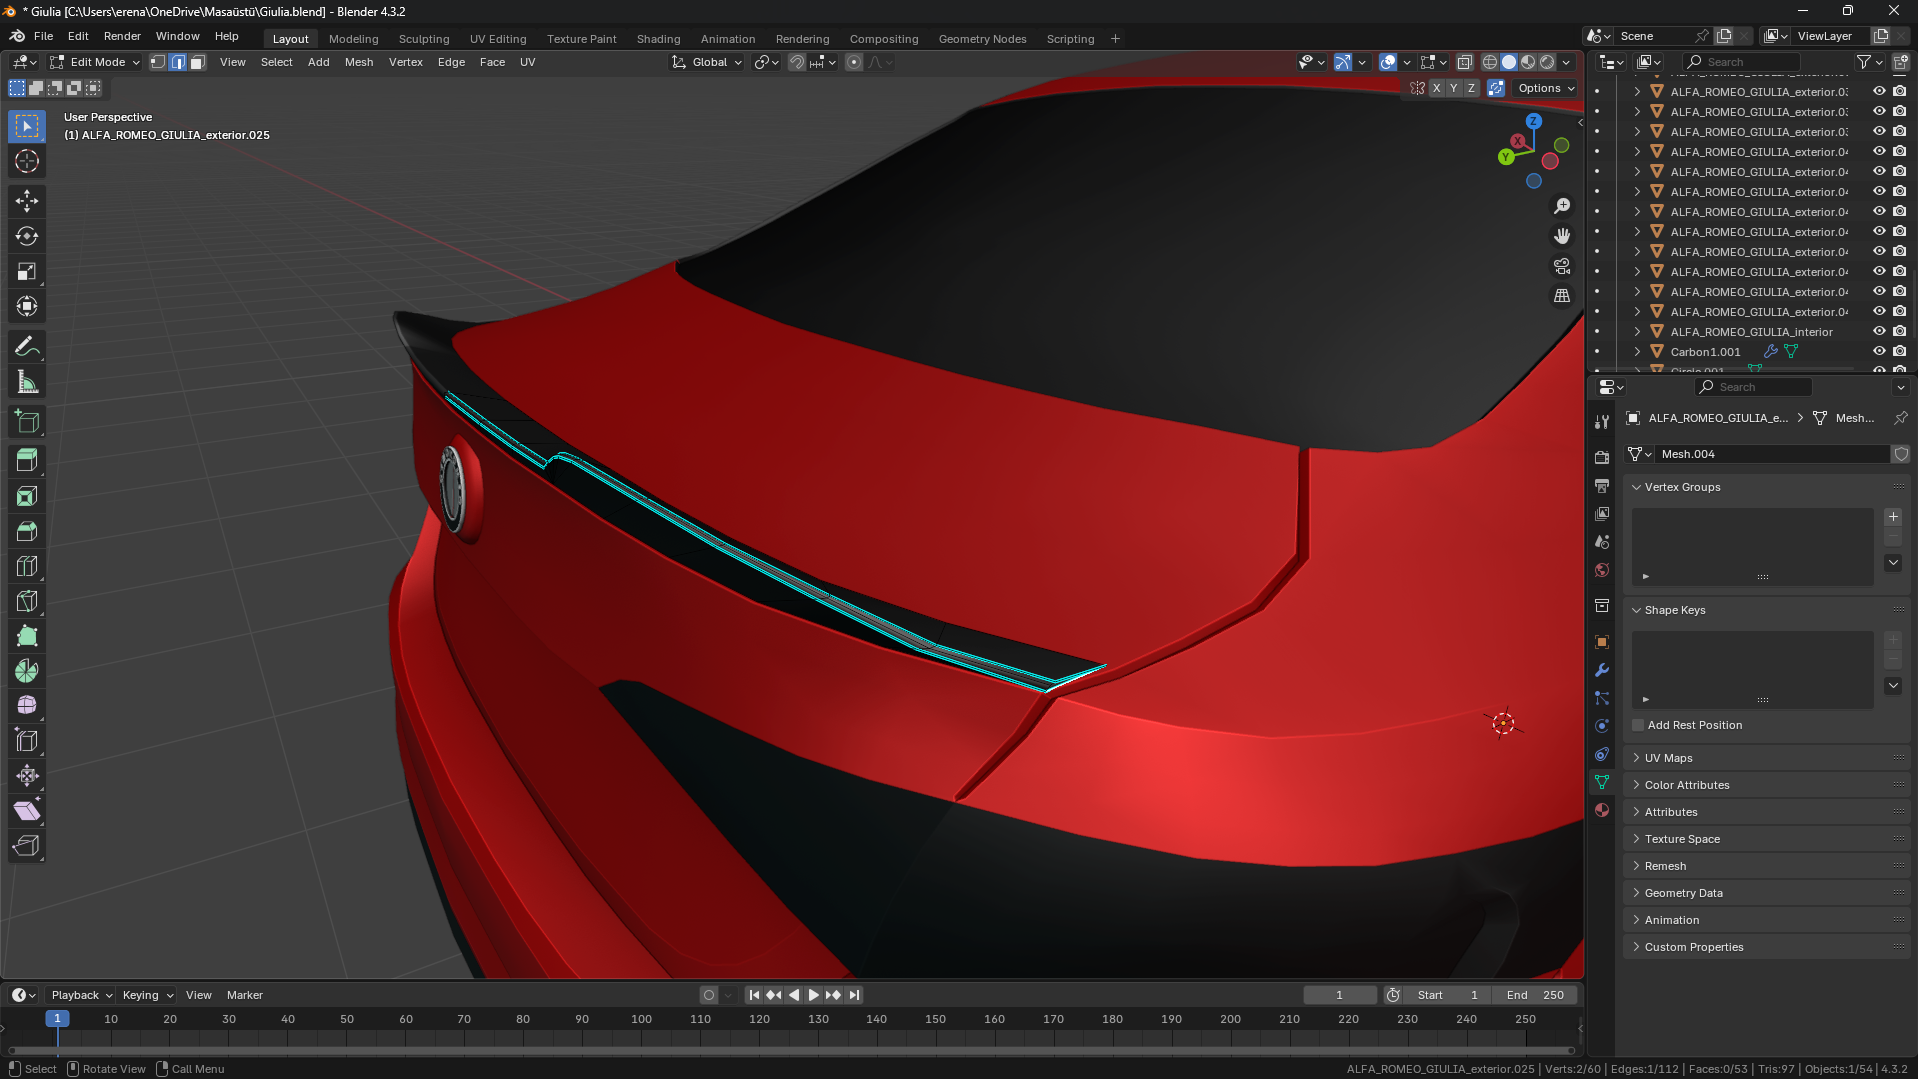Screen dimensions: 1918x1079
Task: Select the Edge Slide tool
Action: [x=27, y=741]
